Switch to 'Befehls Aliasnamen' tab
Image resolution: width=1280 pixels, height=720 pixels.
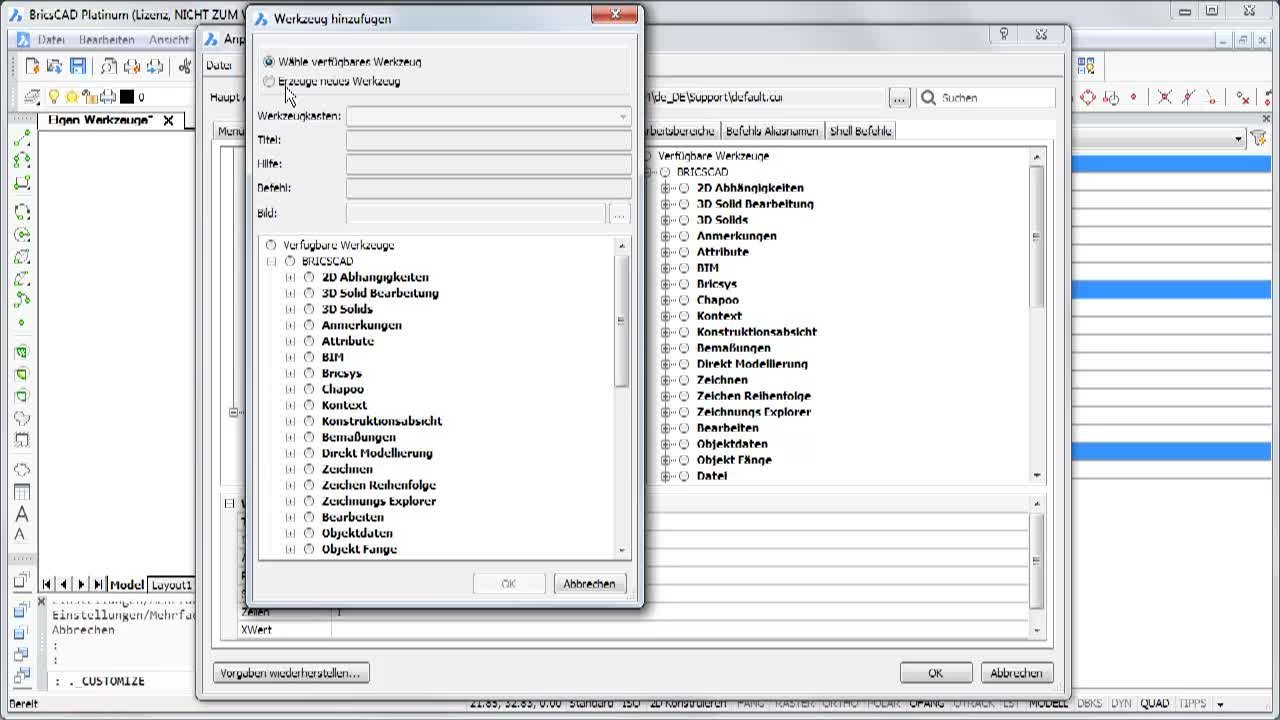(772, 131)
